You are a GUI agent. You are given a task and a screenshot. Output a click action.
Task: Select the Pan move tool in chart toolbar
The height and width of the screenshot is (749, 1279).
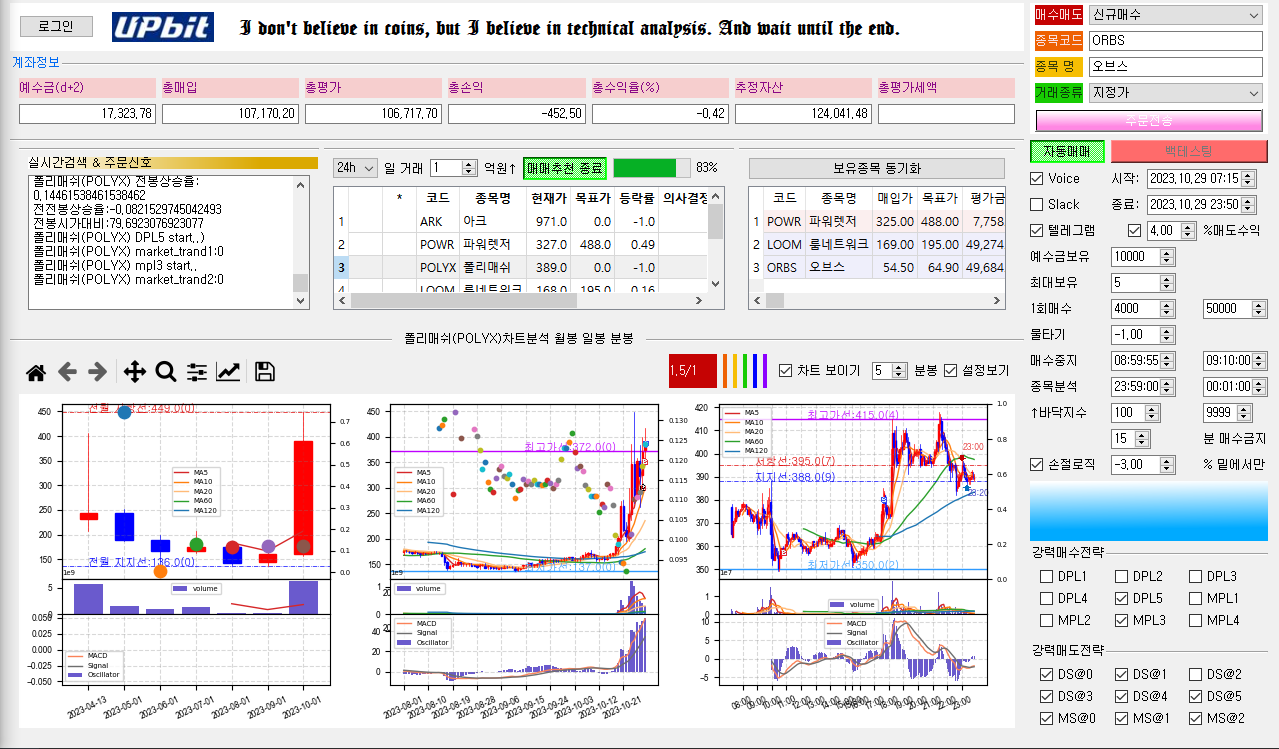click(x=134, y=373)
